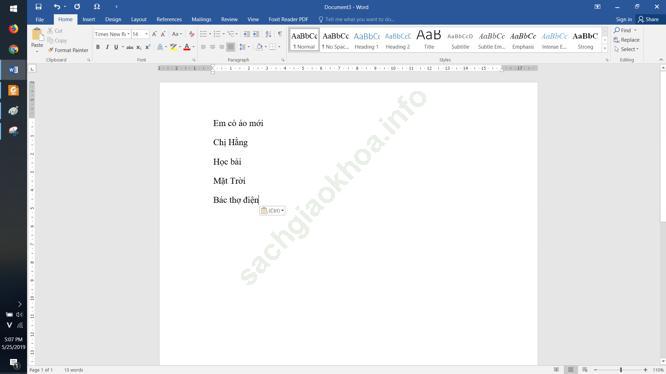
Task: Open the Layout ribbon tab
Action: 138,20
